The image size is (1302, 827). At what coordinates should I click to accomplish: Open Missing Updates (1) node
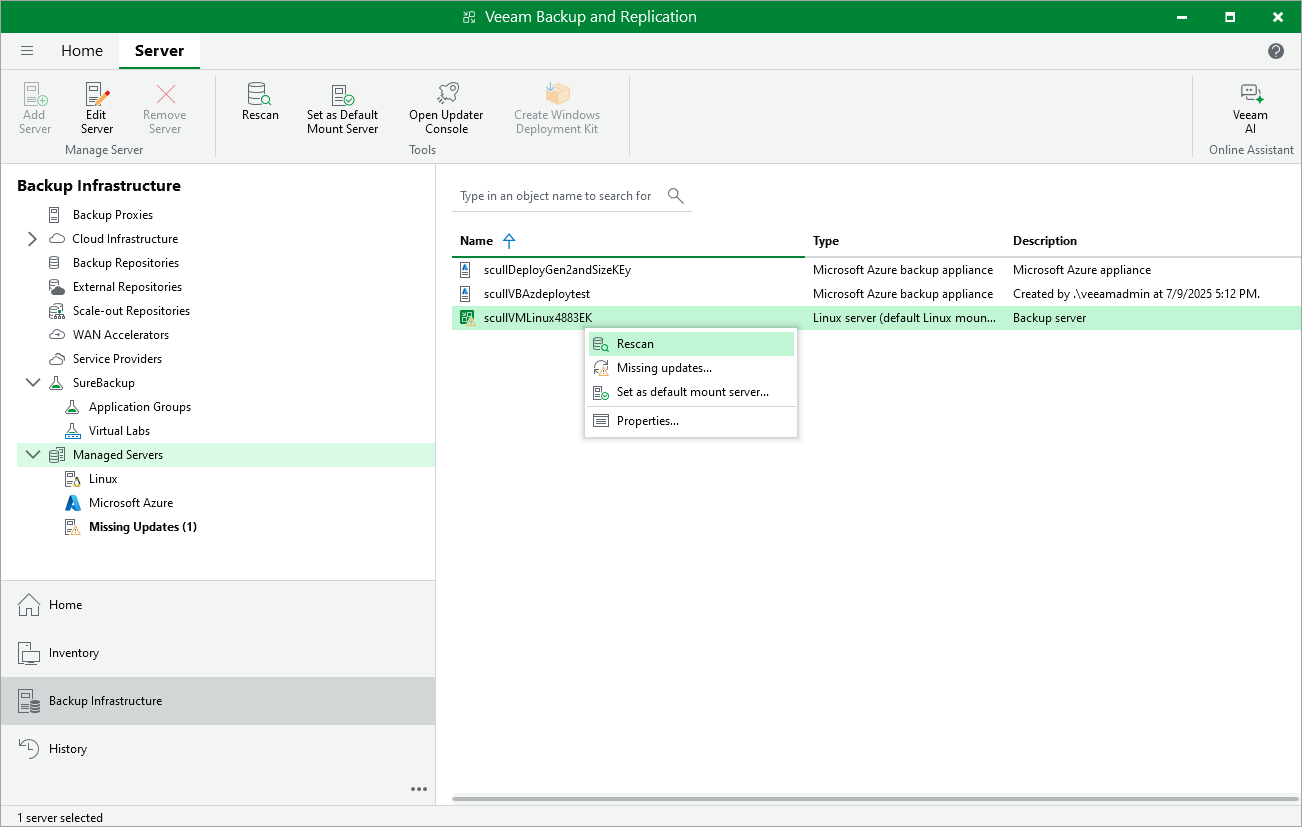tap(143, 527)
